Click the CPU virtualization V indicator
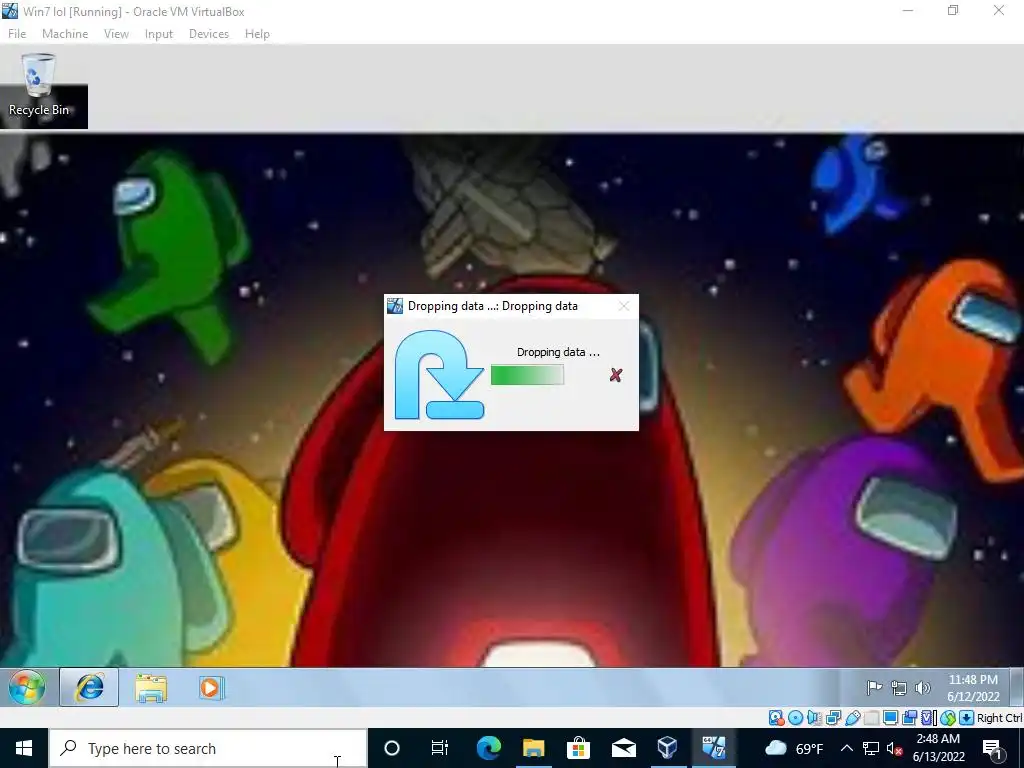 [x=929, y=718]
